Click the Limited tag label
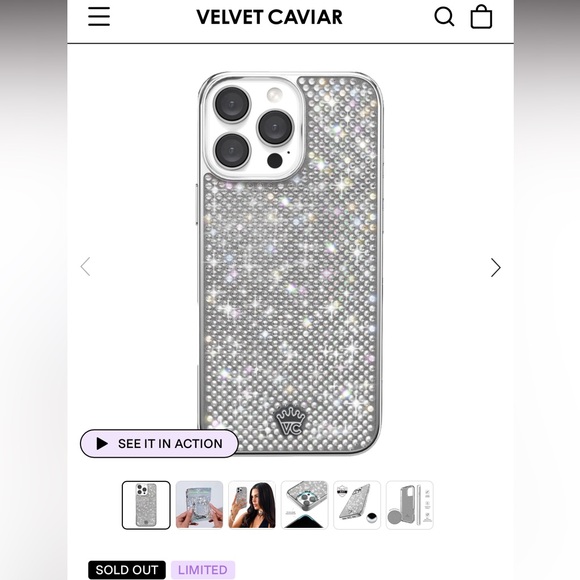This screenshot has height=580, width=580. tap(203, 570)
